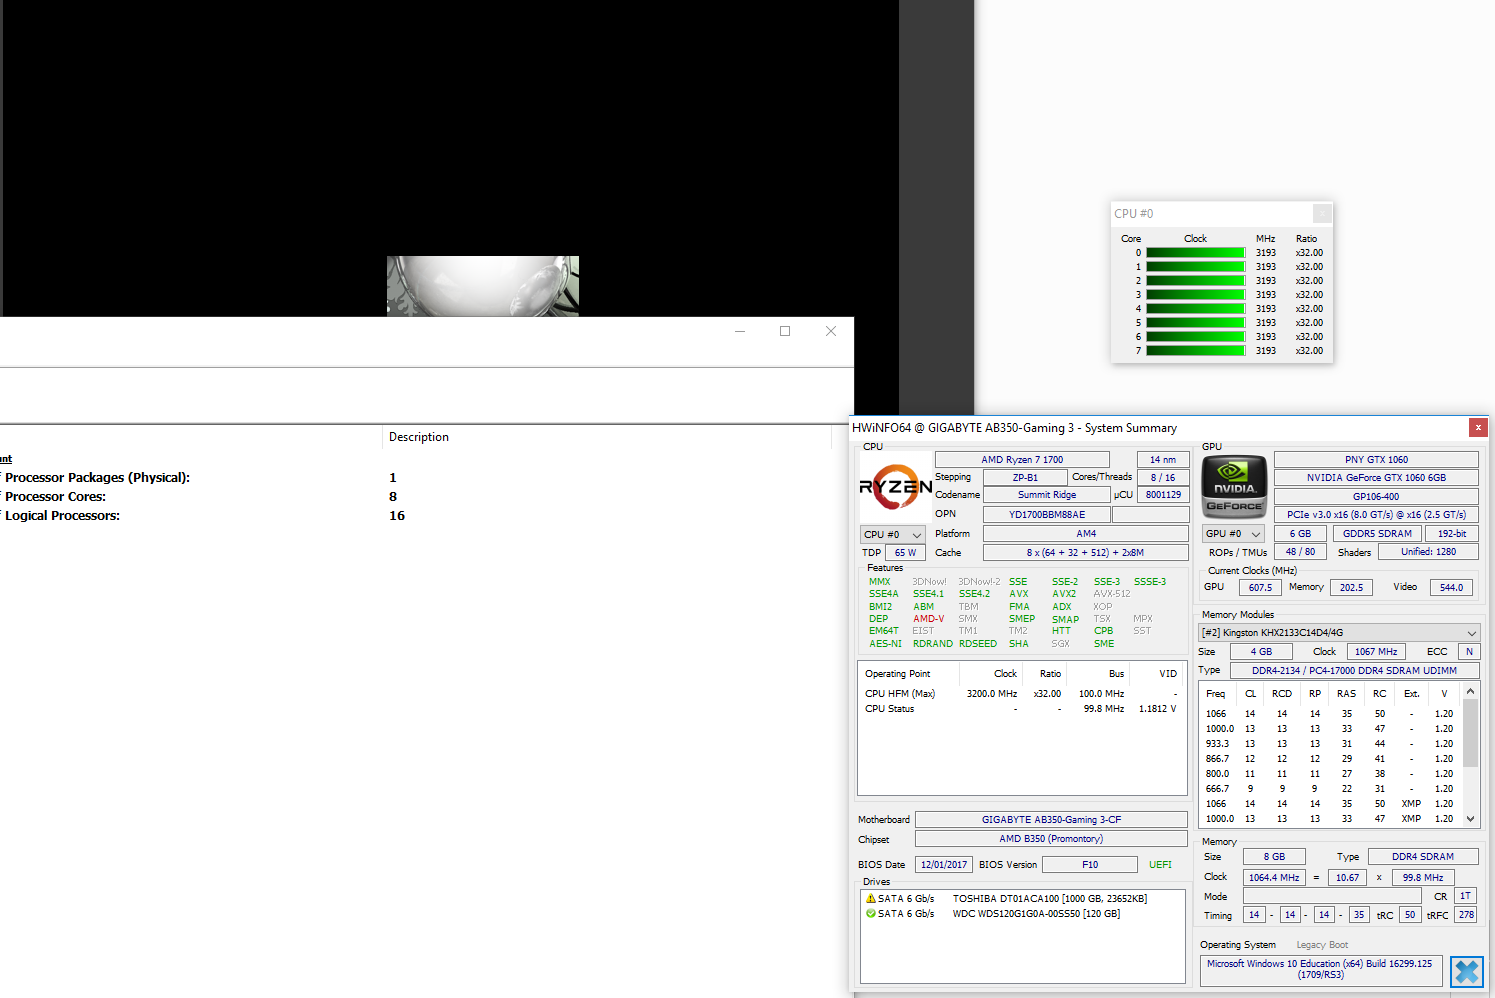Screen dimensions: 1495x998
Task: Close the small CPU #0 clock window
Action: tap(1322, 213)
